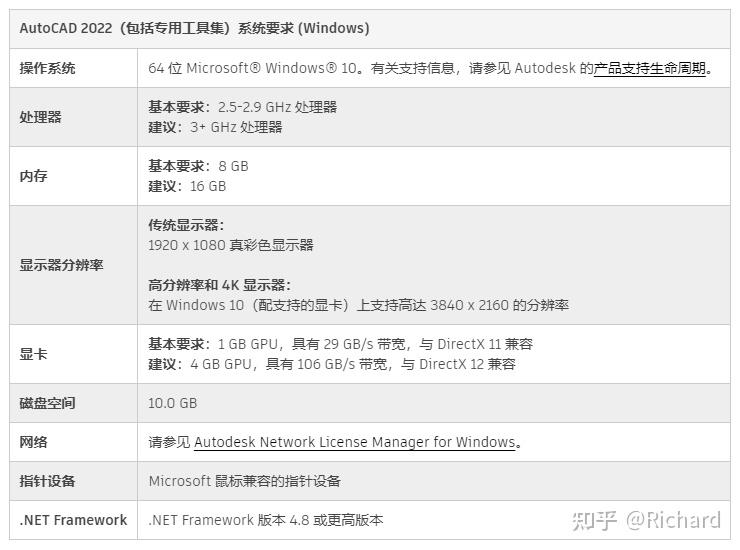The image size is (740, 550).
Task: Select the 内存 row label
Action: coord(34,176)
